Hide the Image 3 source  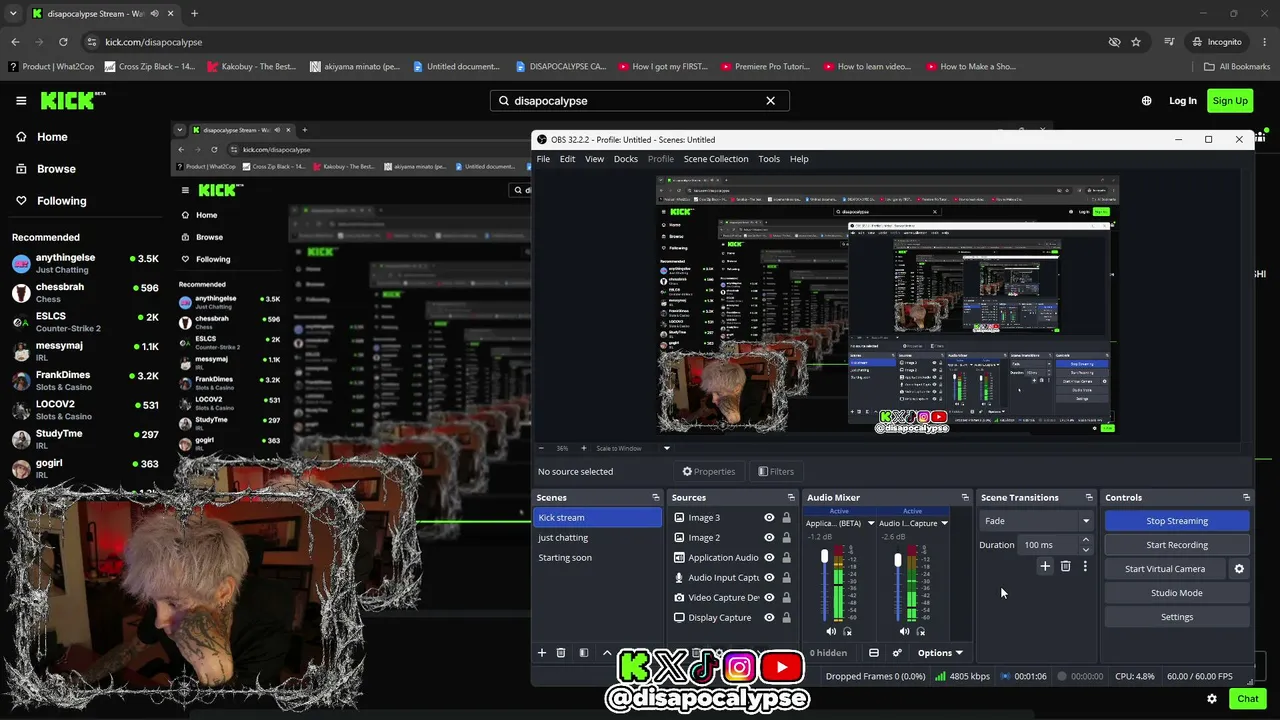coord(769,518)
